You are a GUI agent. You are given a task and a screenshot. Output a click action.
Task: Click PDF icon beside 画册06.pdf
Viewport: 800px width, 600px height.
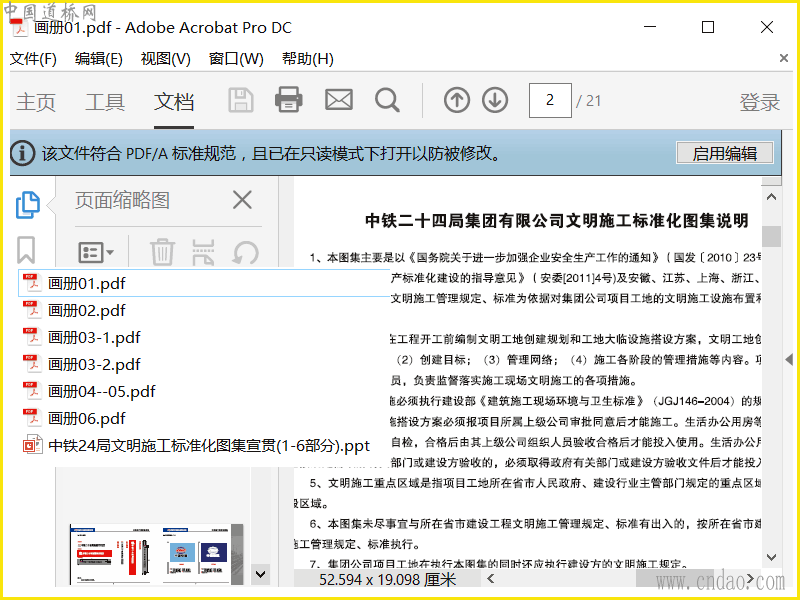[32, 418]
